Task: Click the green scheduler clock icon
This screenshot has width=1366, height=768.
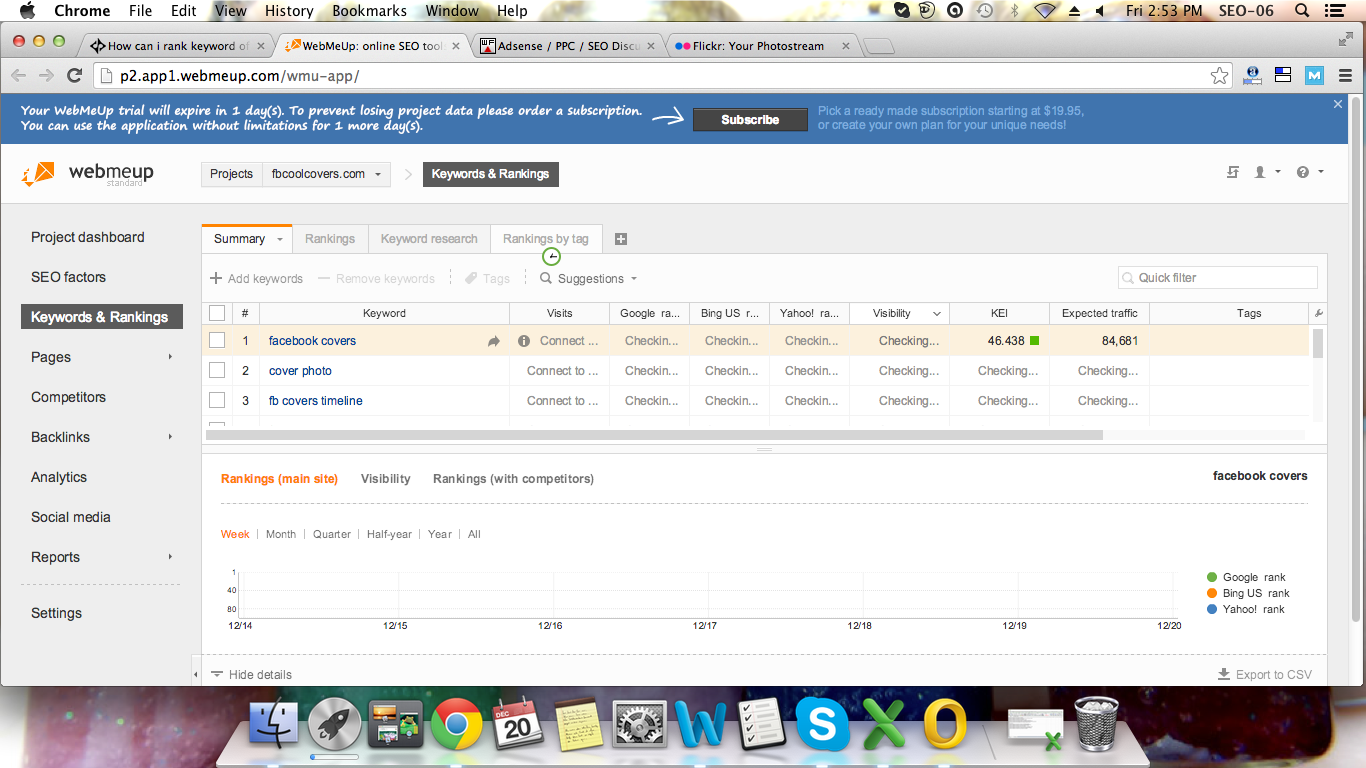Action: 551,257
